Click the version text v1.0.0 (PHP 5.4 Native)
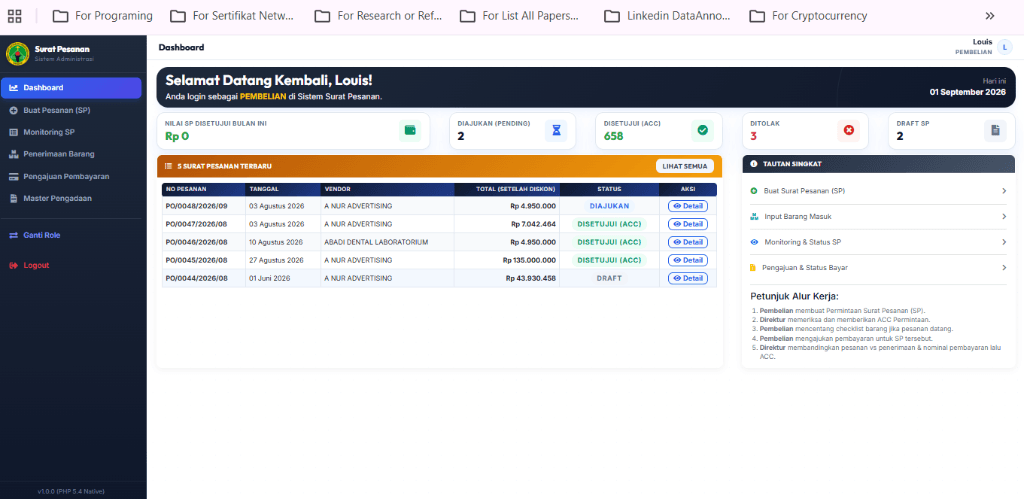Screen dimensions: 1024x499 [71, 491]
